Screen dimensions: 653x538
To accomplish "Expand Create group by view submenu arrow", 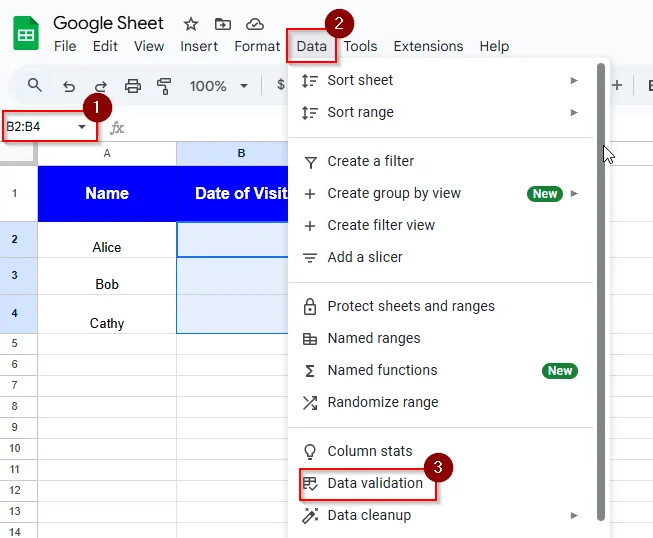I will click(574, 194).
